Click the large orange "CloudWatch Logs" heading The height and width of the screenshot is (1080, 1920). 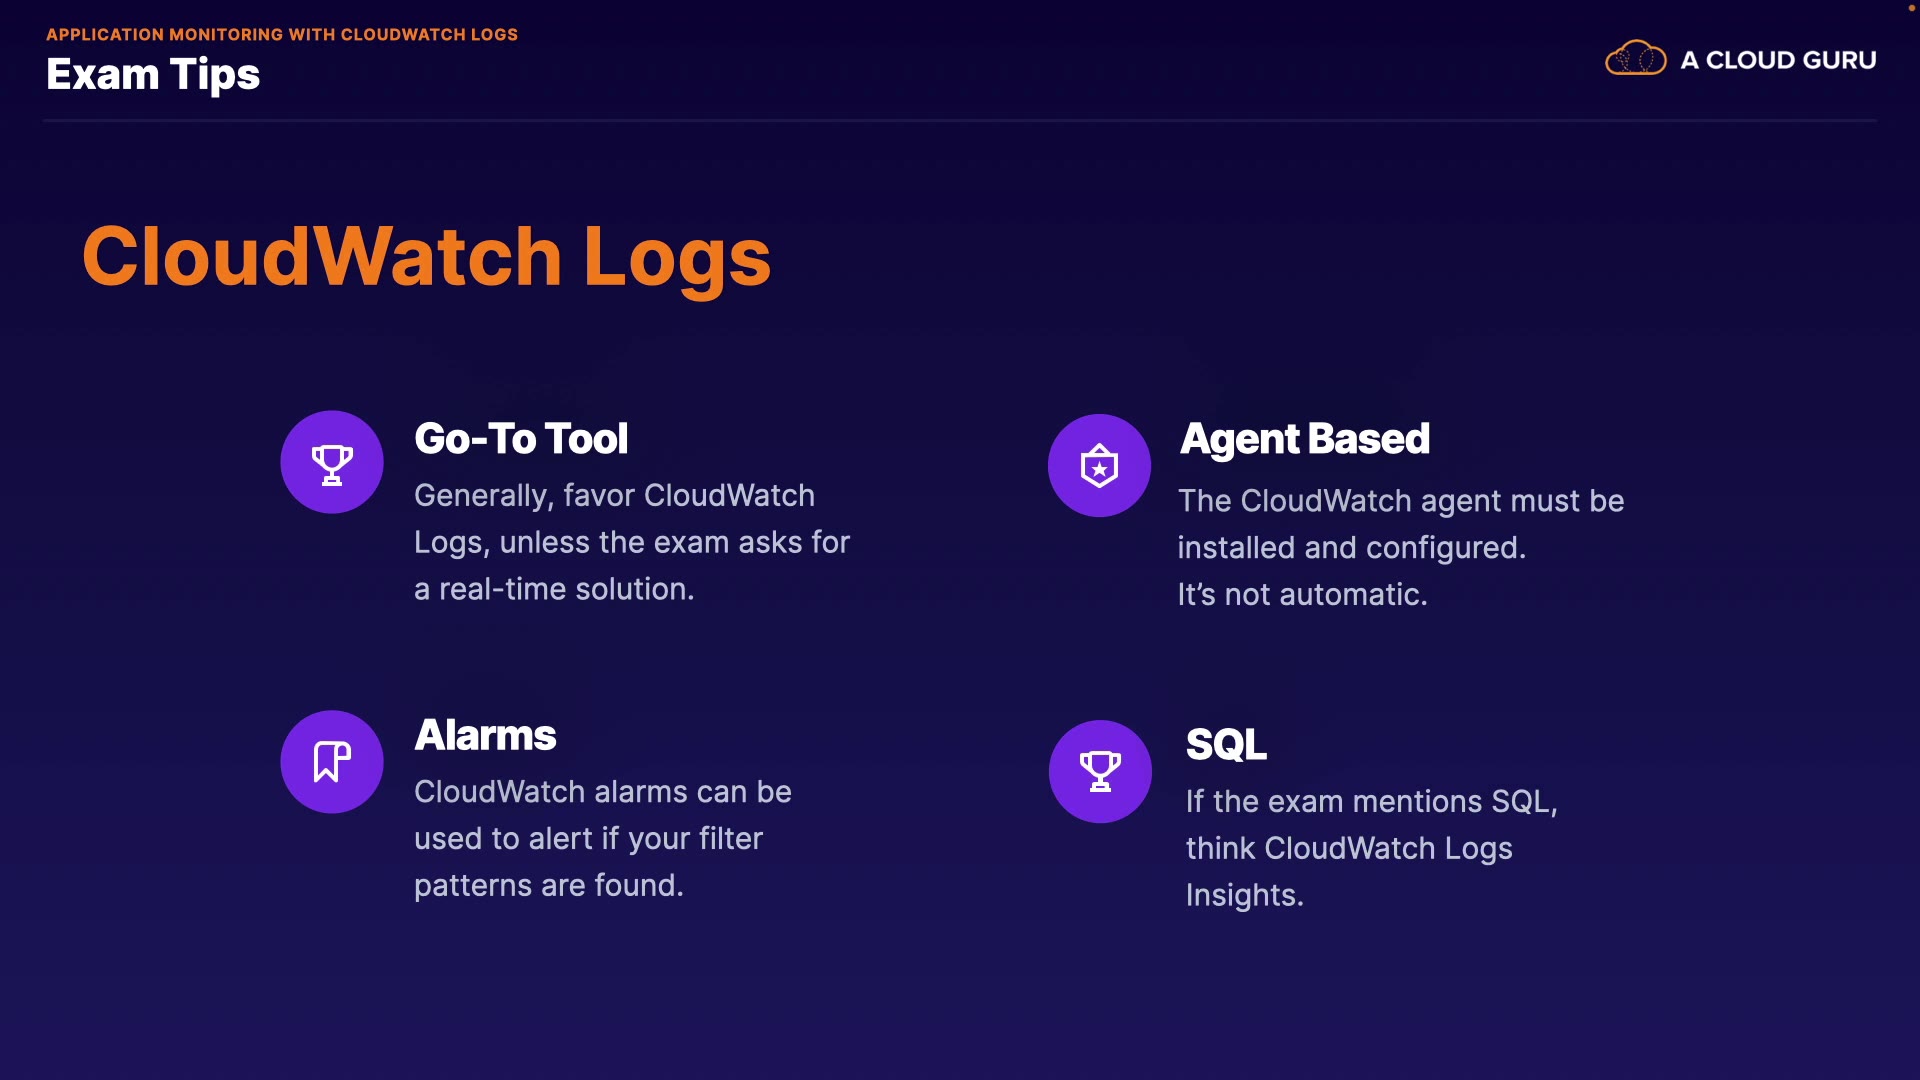point(426,257)
